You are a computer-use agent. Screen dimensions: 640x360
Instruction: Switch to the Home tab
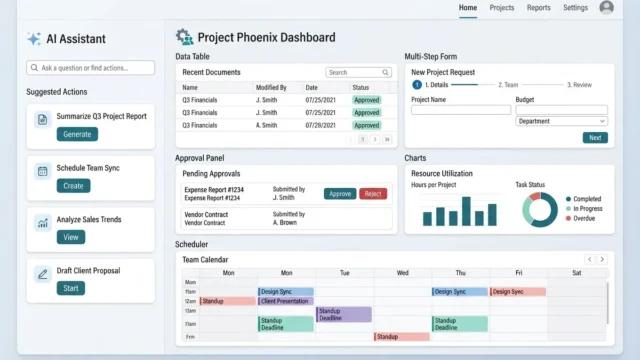pyautogui.click(x=468, y=8)
